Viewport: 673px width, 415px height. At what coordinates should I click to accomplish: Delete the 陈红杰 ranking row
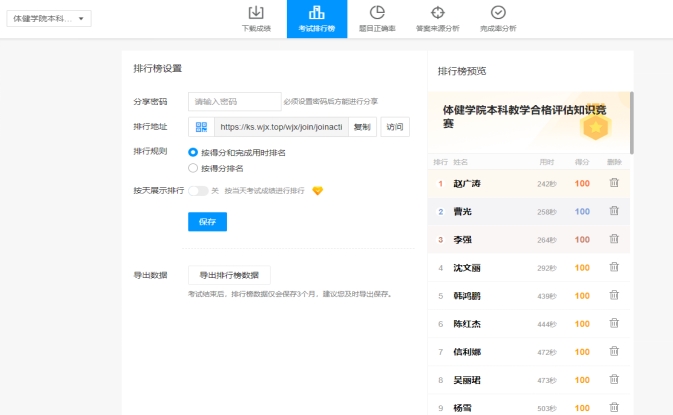tap(614, 323)
